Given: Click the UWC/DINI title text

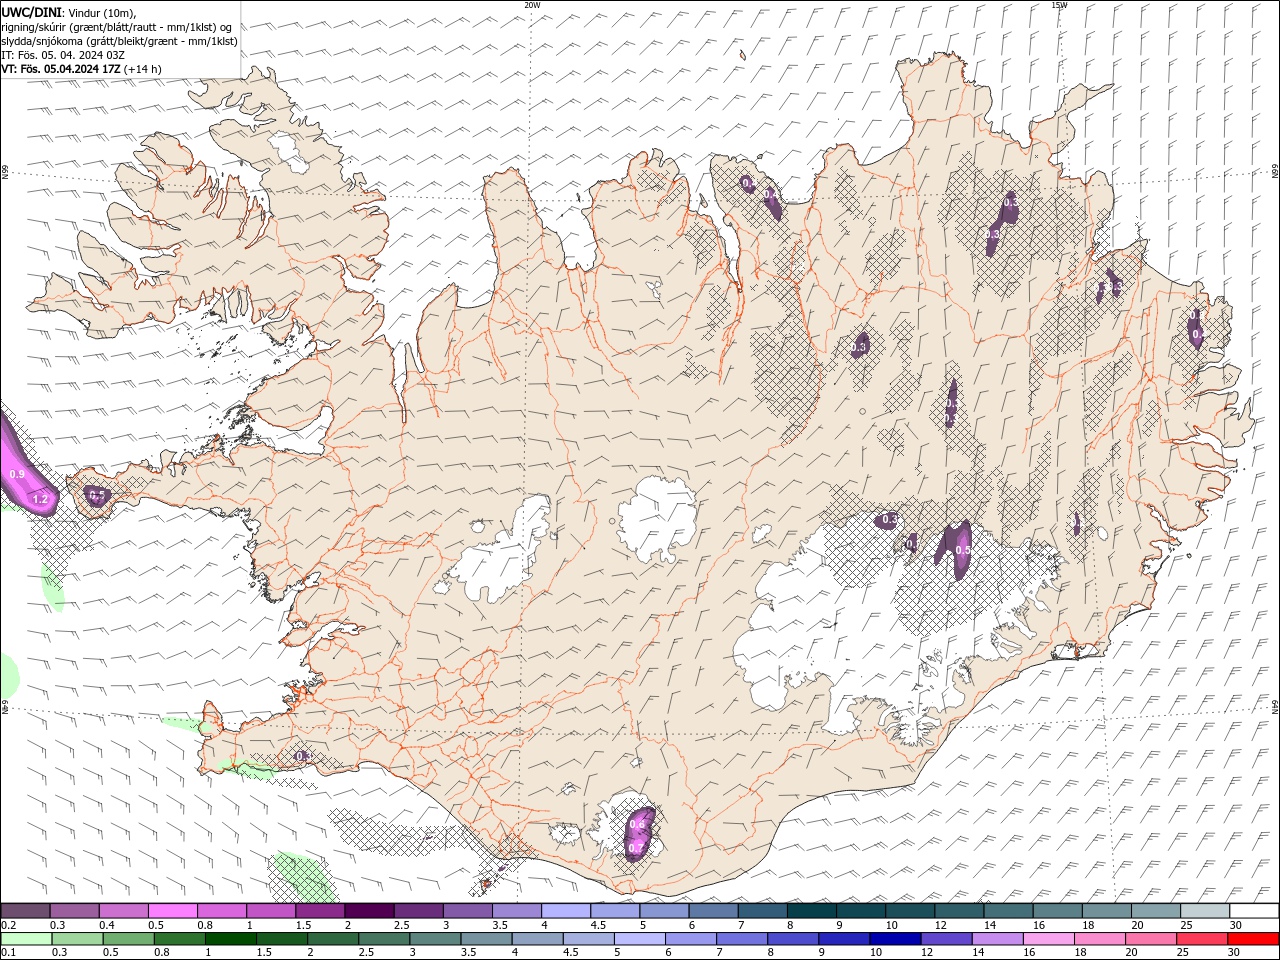Looking at the screenshot, I should pos(32,12).
